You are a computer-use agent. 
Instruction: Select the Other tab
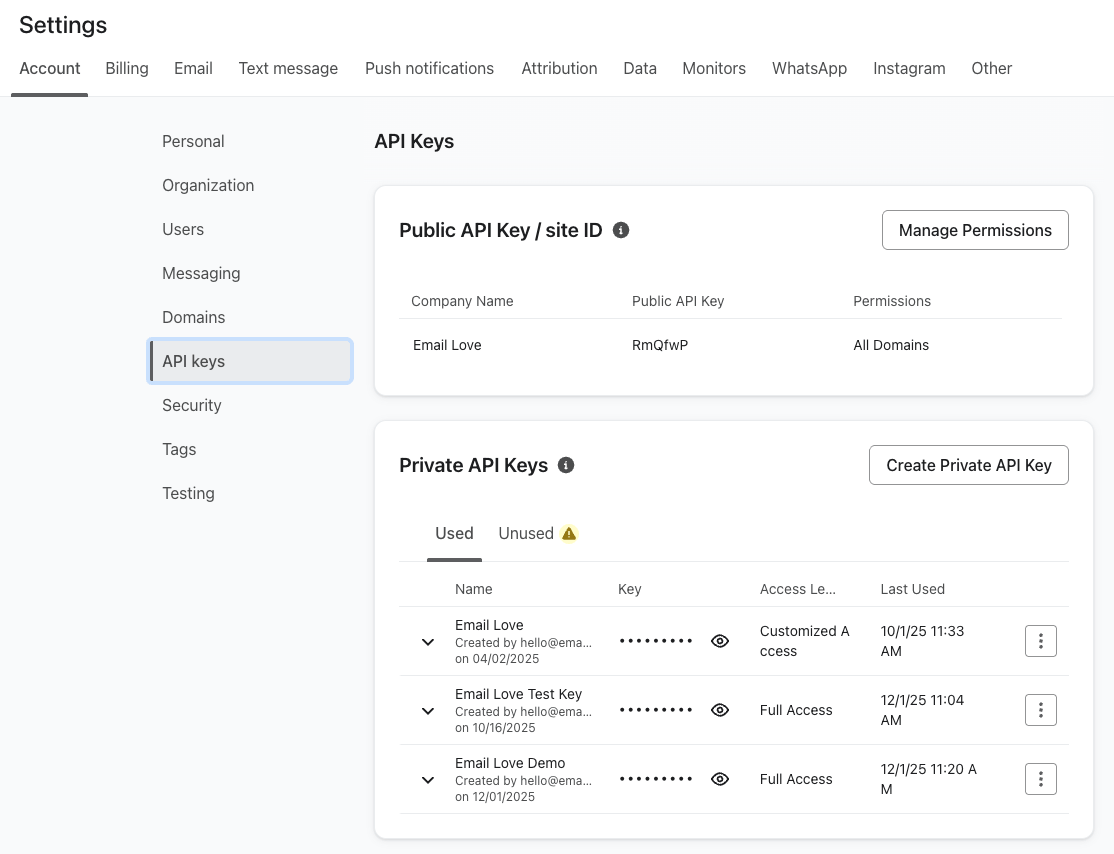[x=992, y=68]
